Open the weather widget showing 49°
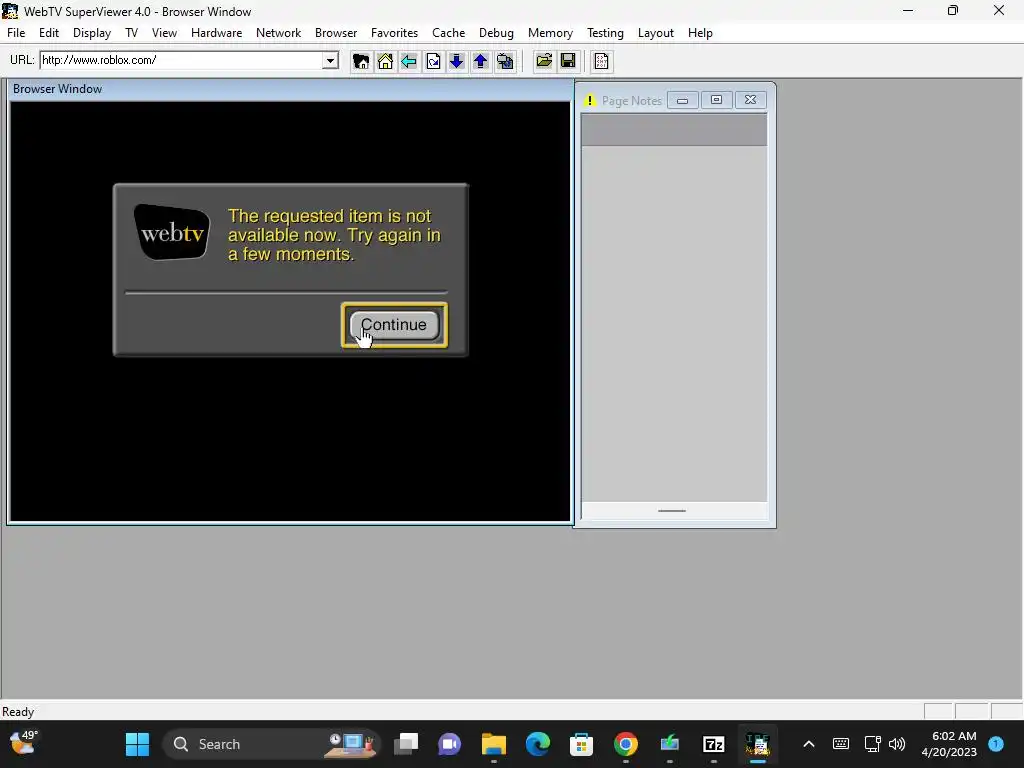1024x768 pixels. point(24,743)
